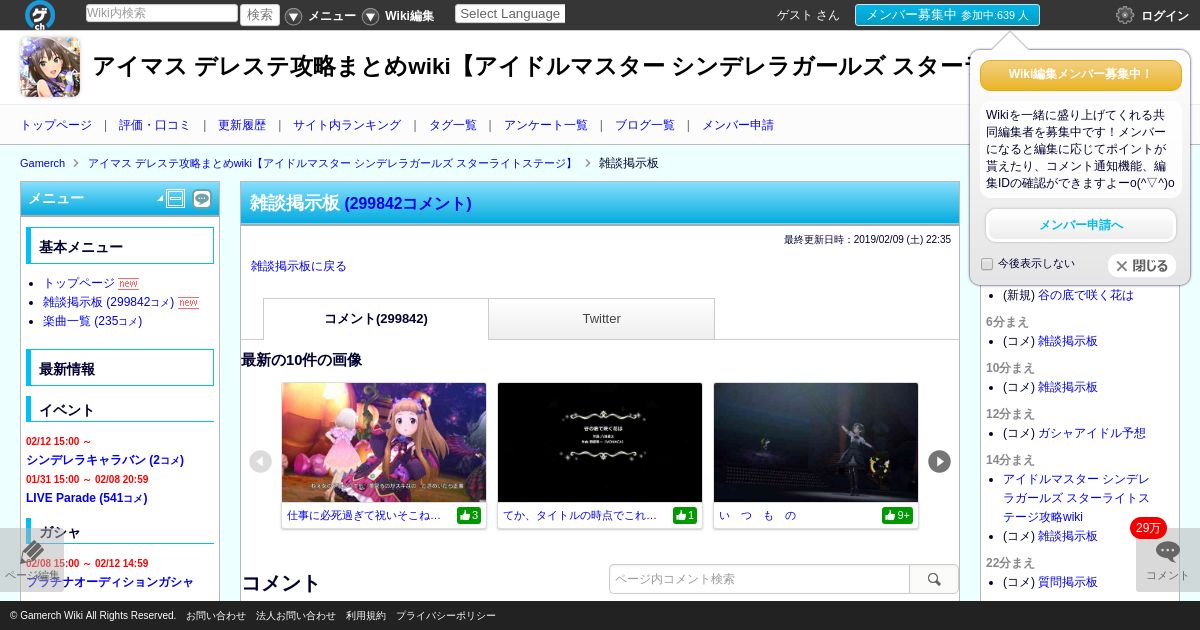Open the third carousel stage image
The image size is (1200, 630).
coord(816,442)
